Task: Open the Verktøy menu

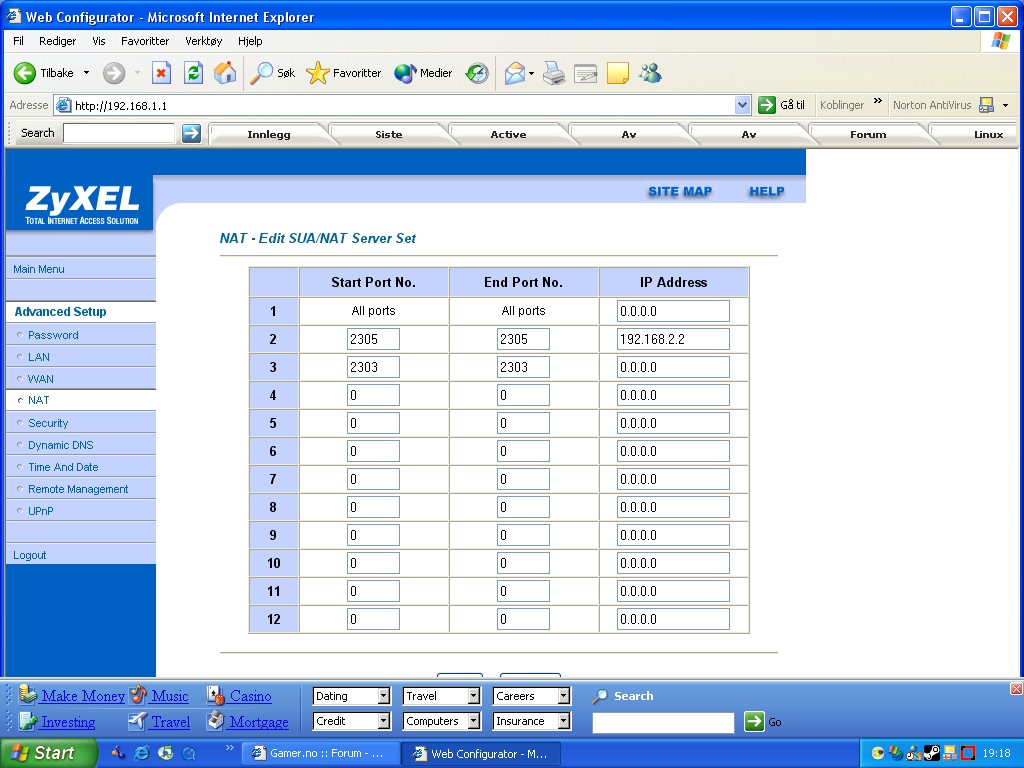Action: point(203,41)
